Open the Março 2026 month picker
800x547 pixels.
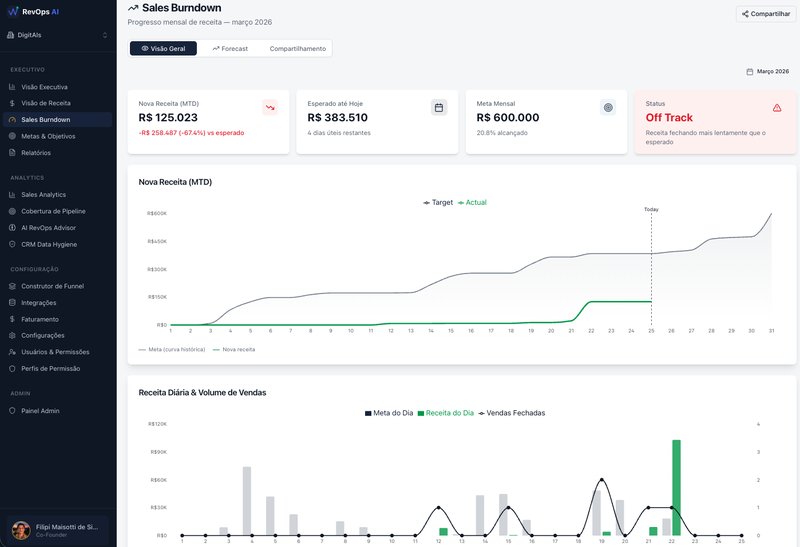767,71
